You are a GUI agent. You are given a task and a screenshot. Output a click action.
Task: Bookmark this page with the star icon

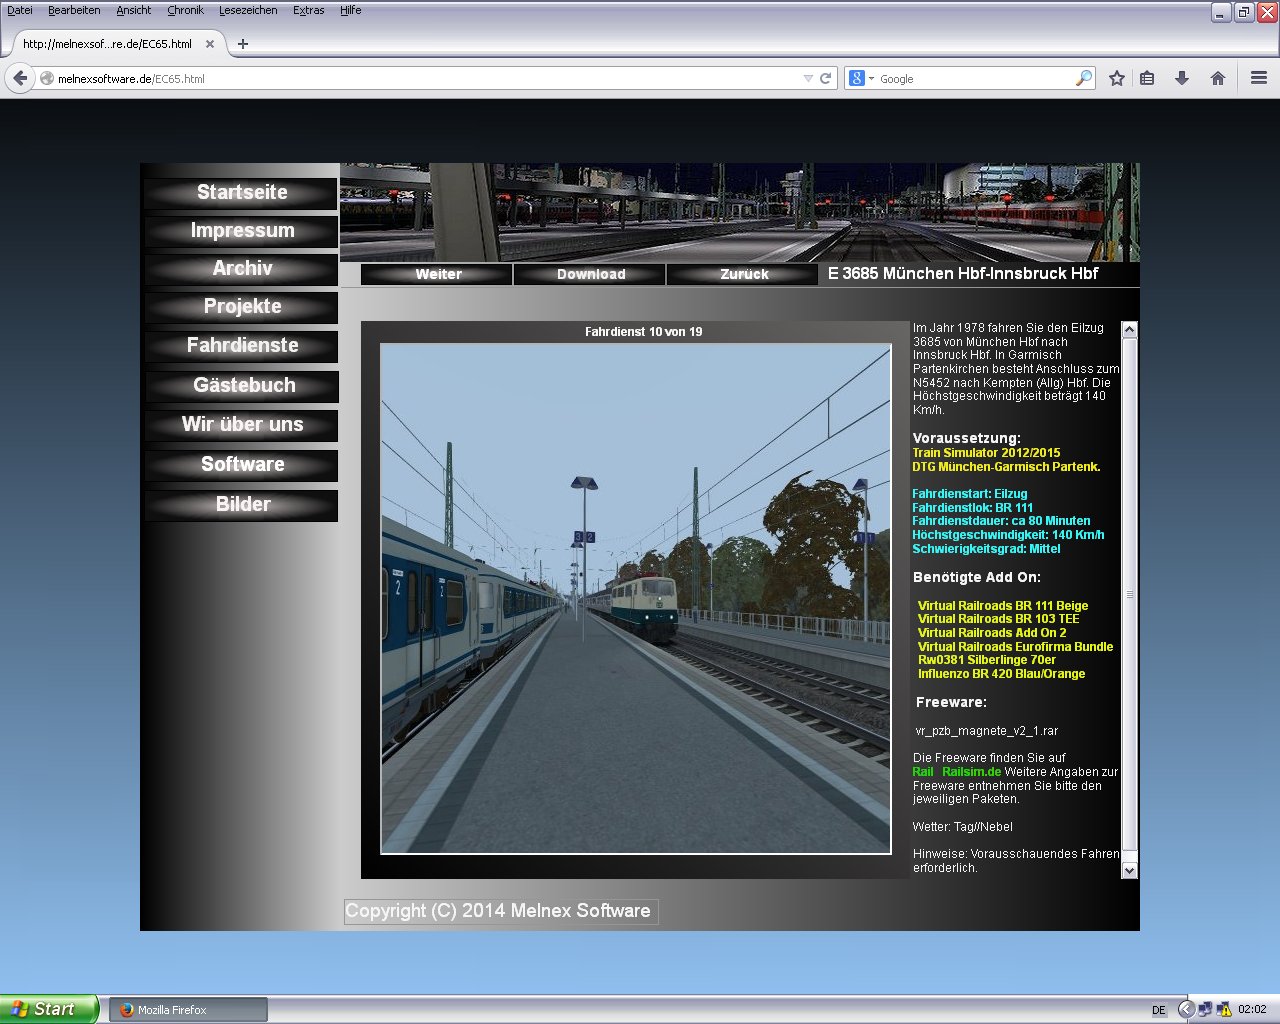1117,78
